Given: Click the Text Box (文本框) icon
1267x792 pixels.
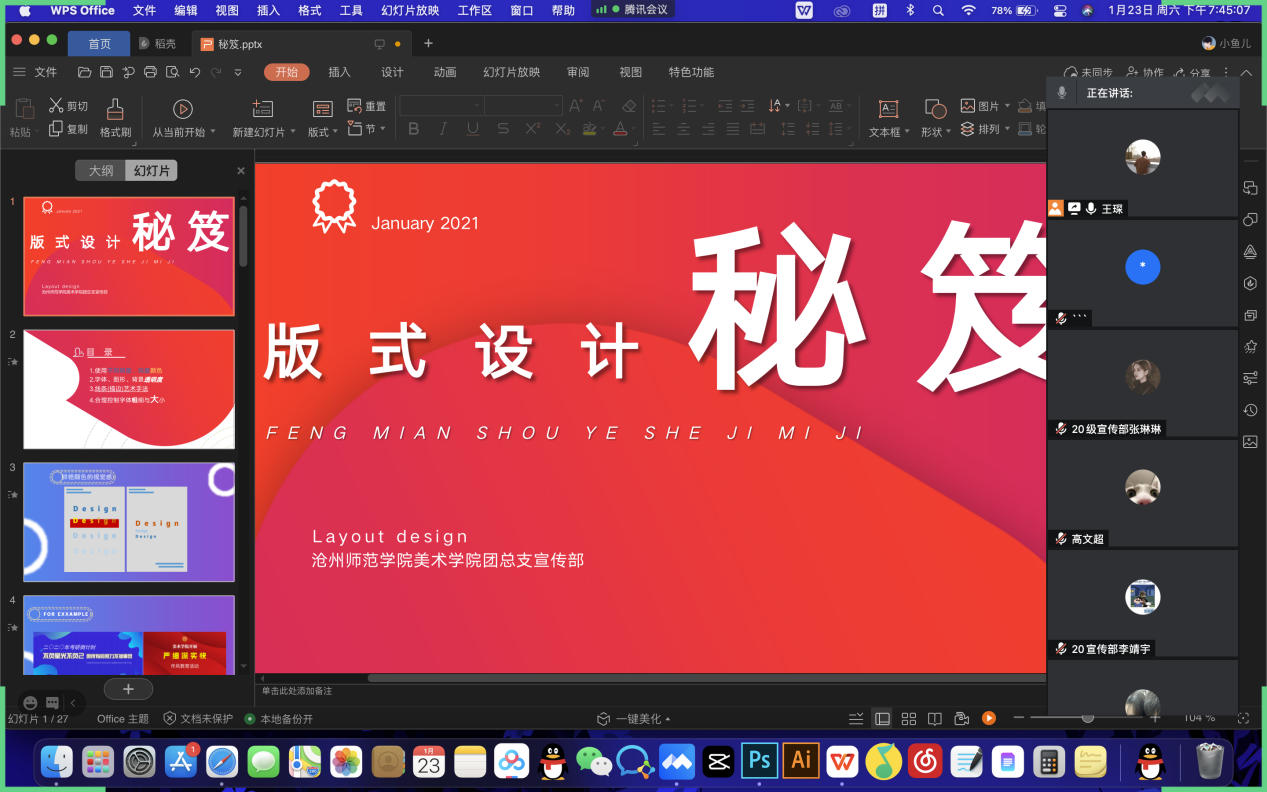Looking at the screenshot, I should click(887, 109).
